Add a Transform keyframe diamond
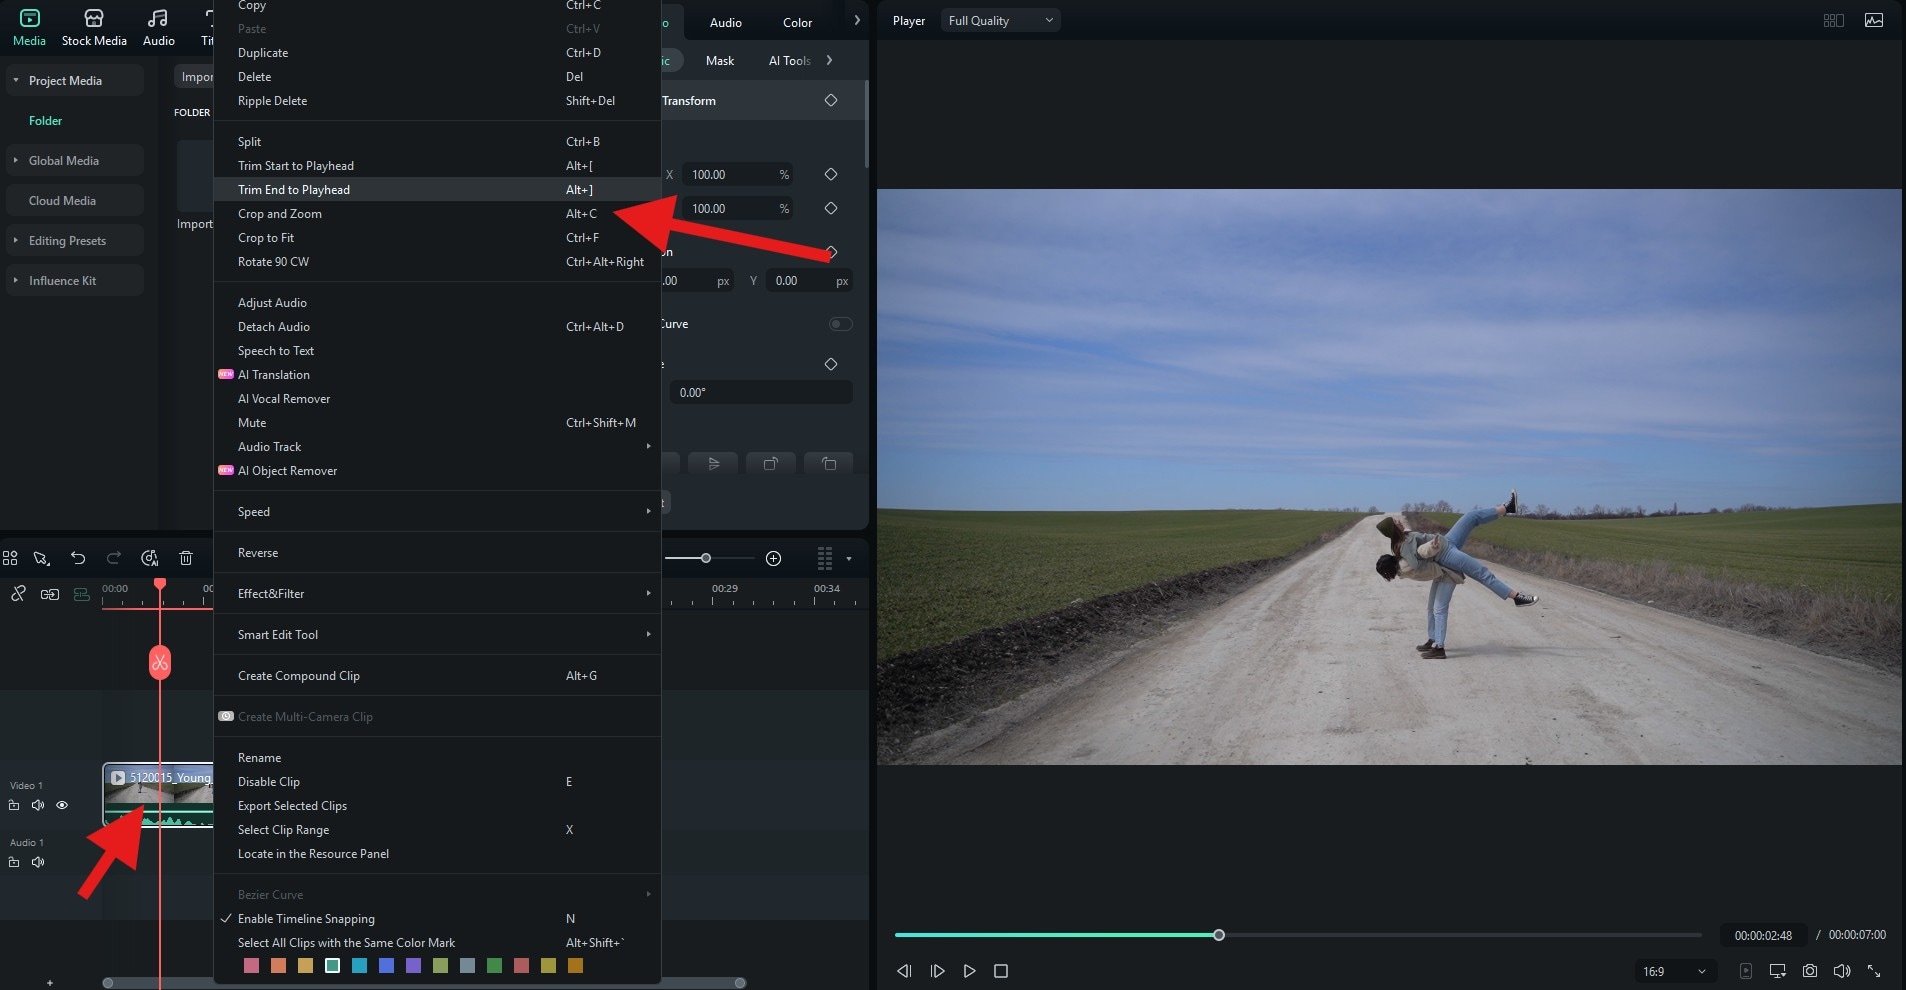This screenshot has height=990, width=1906. point(831,100)
